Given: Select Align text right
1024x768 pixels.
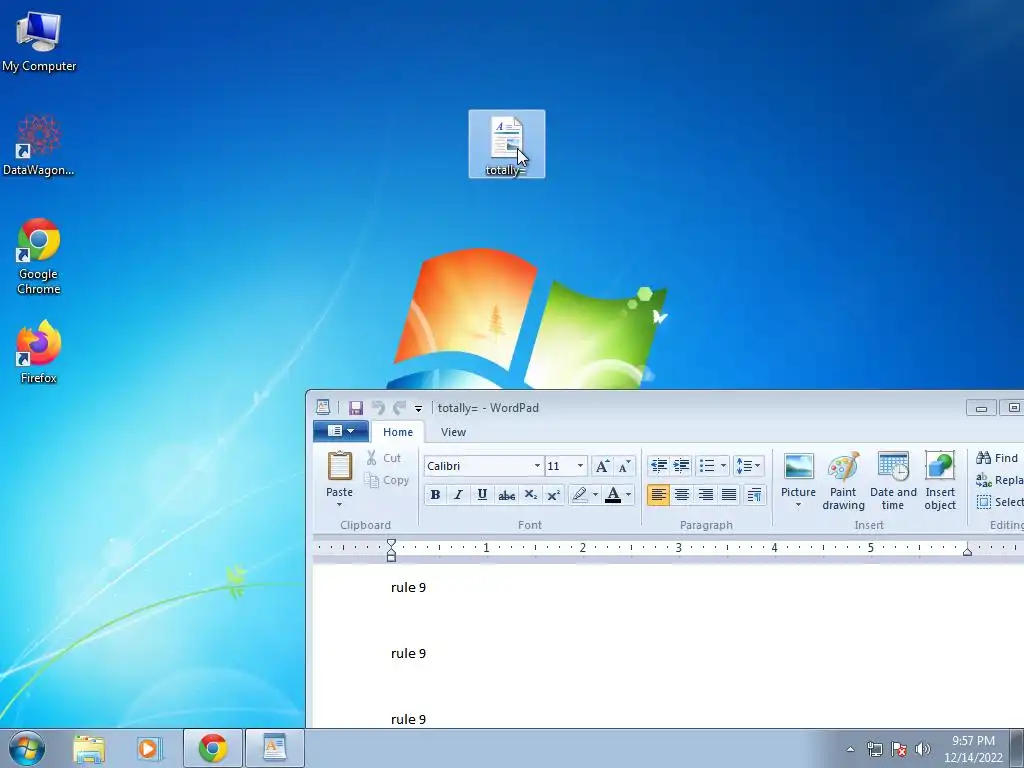Looking at the screenshot, I should (x=705, y=494).
